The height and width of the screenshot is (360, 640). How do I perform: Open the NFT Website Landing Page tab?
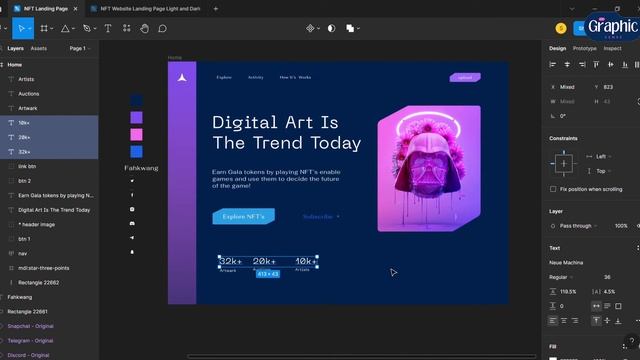(x=146, y=9)
